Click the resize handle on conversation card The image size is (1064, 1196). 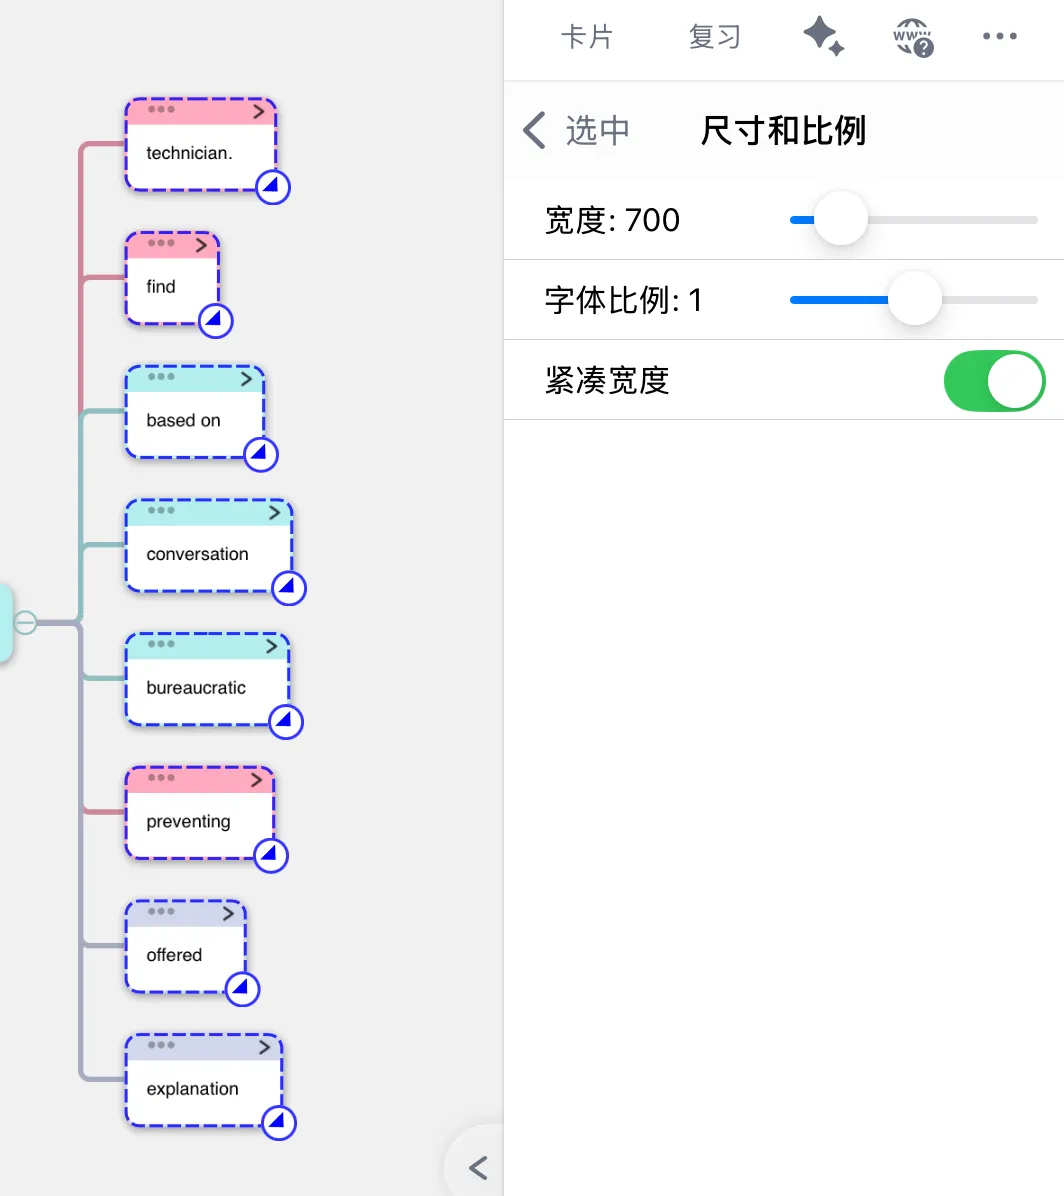point(288,588)
